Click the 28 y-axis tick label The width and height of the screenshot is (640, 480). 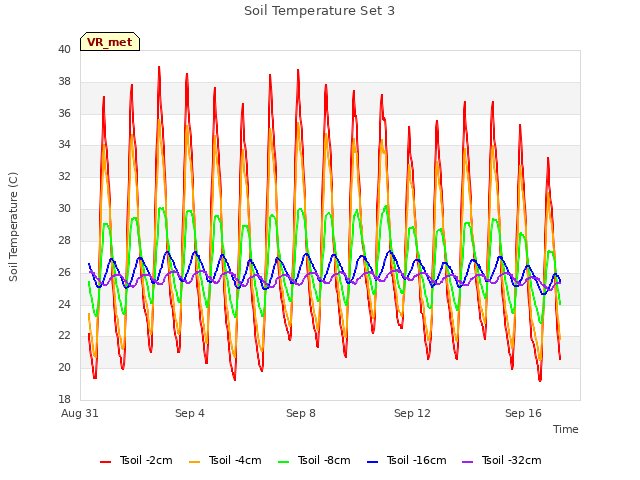click(x=64, y=240)
